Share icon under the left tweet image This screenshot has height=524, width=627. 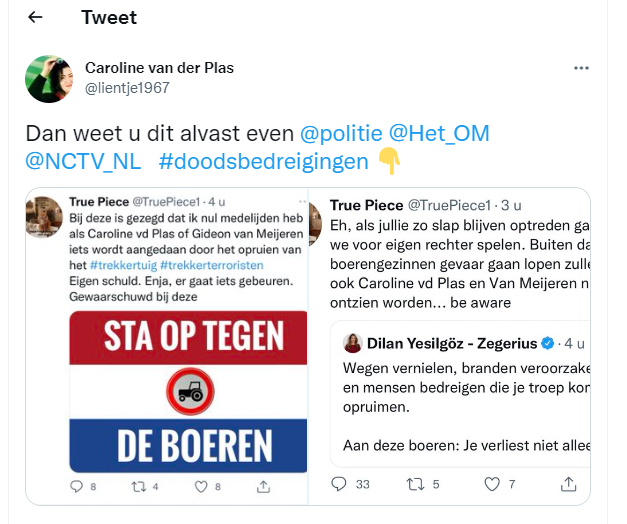click(263, 485)
